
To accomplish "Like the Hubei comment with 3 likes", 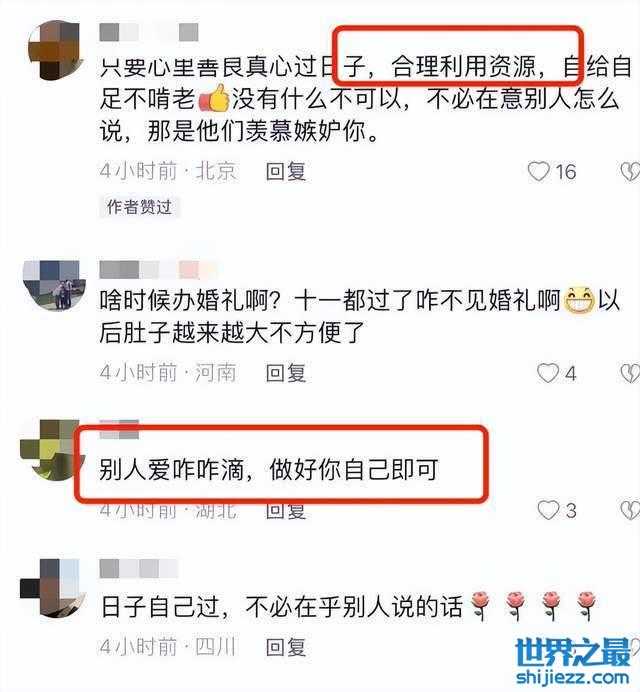I will (548, 510).
